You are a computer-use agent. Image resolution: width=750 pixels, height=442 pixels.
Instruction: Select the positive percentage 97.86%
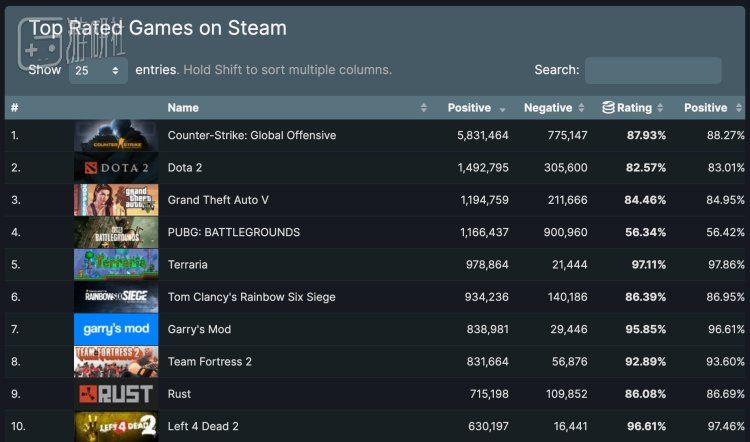tap(726, 265)
